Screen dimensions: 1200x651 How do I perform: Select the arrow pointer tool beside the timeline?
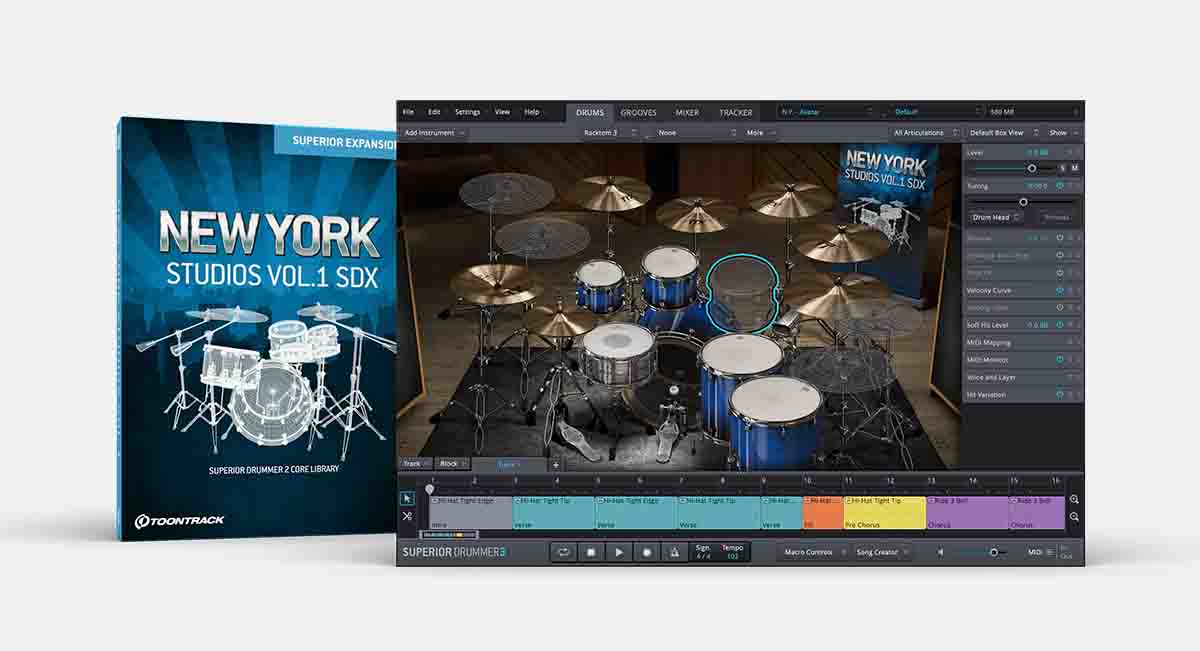[x=407, y=498]
